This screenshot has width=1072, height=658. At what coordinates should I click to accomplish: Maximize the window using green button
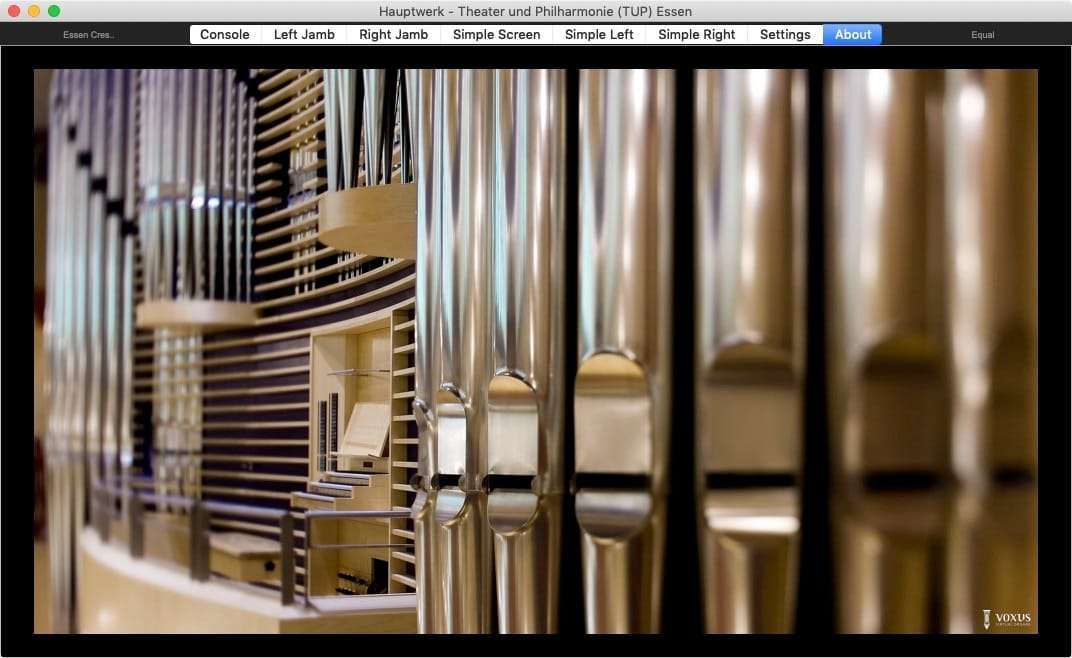coord(54,11)
